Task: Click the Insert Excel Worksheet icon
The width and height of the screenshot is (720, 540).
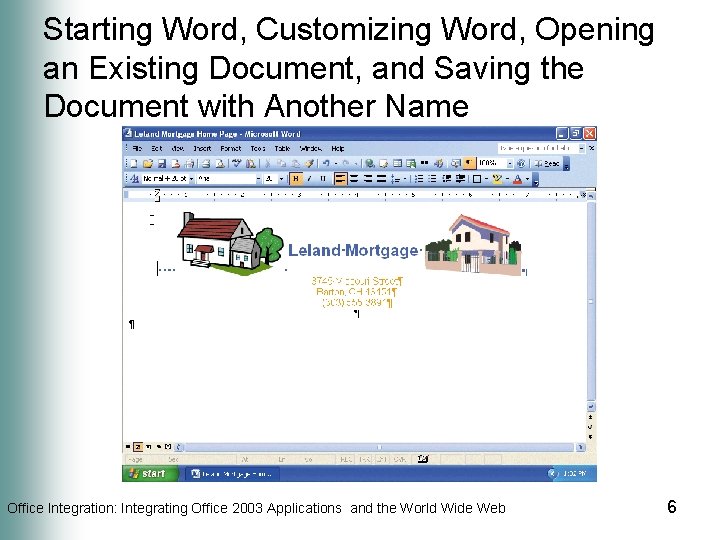Action: tap(411, 163)
